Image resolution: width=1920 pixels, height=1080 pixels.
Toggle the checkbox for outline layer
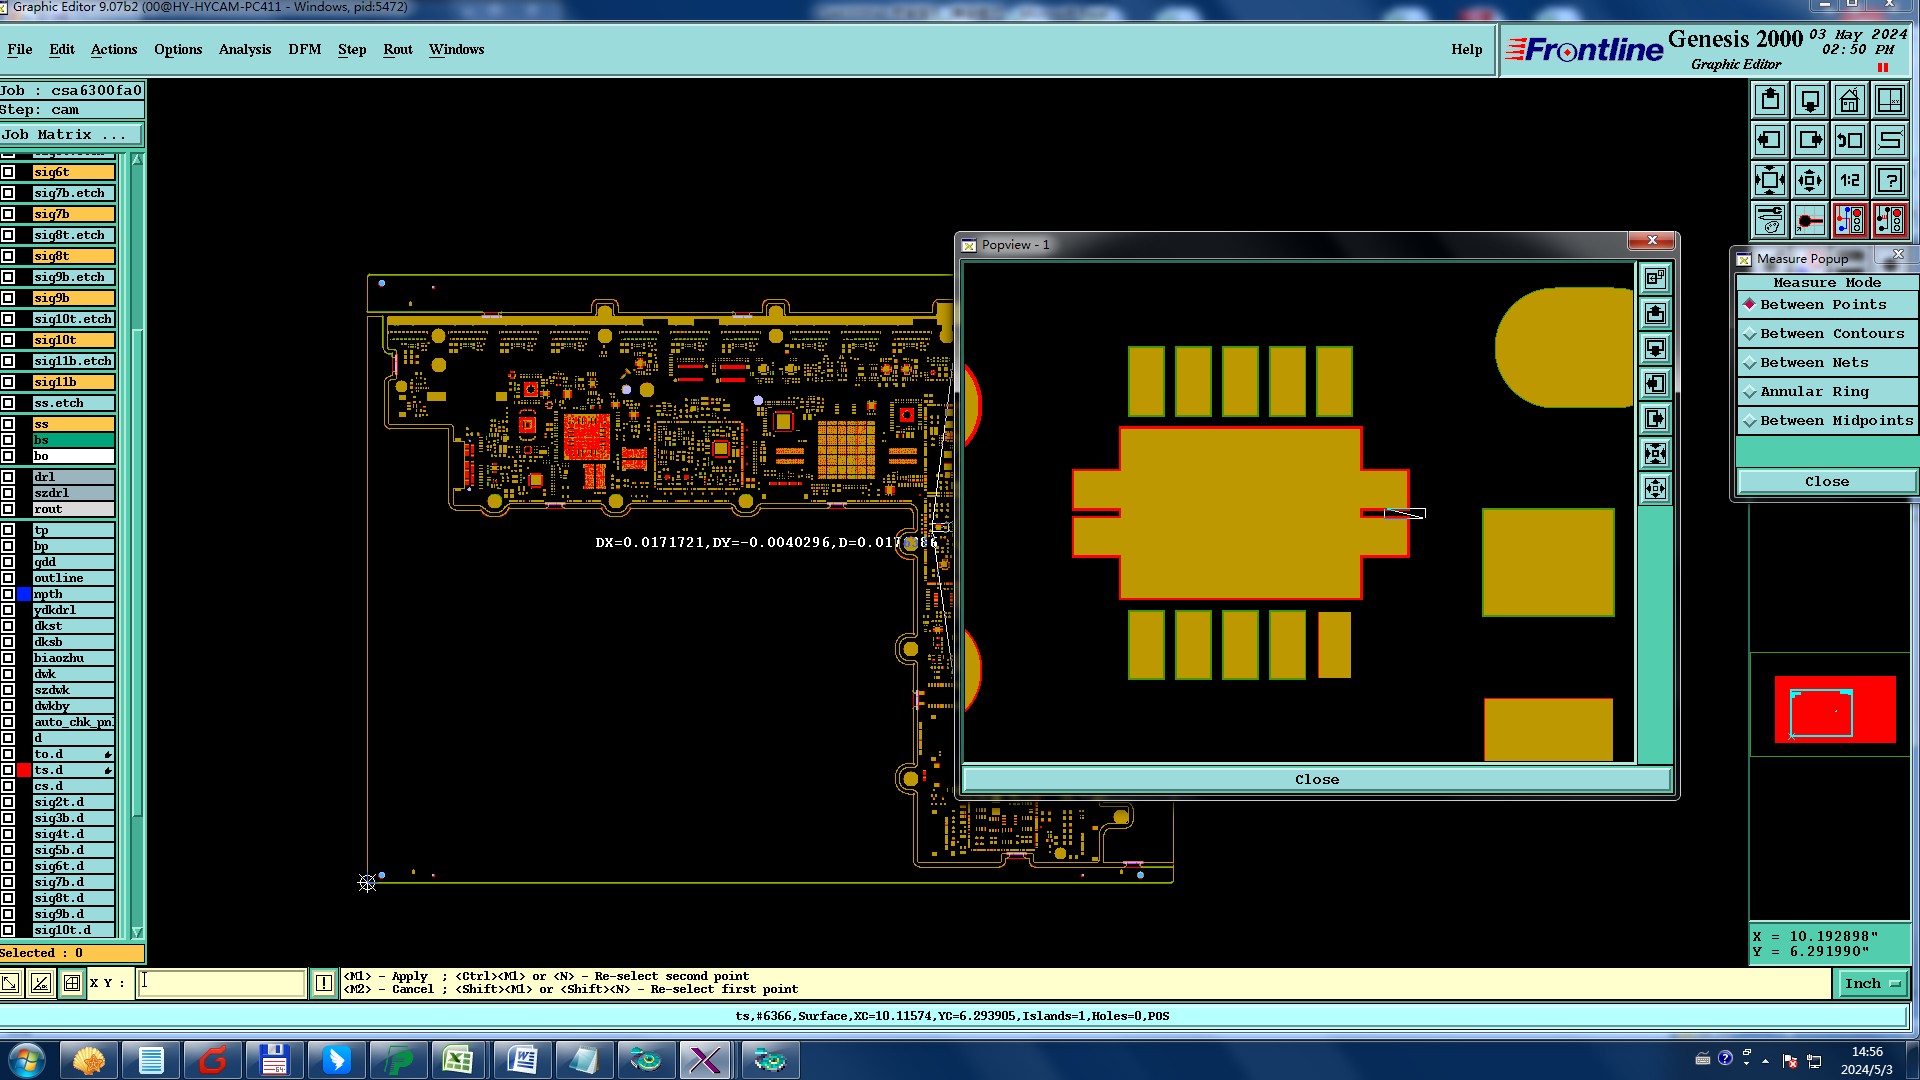coord(8,578)
